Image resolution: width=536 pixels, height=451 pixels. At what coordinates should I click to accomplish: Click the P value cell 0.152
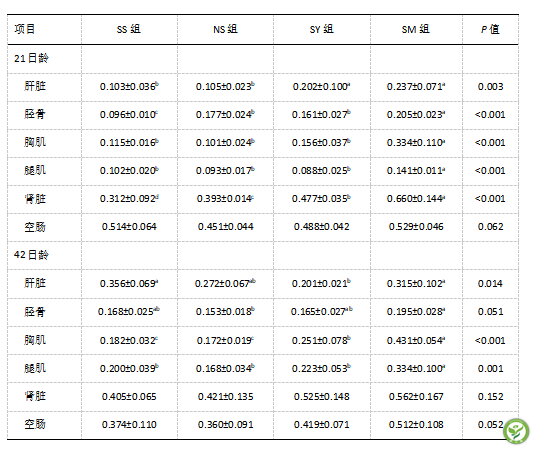[491, 396]
